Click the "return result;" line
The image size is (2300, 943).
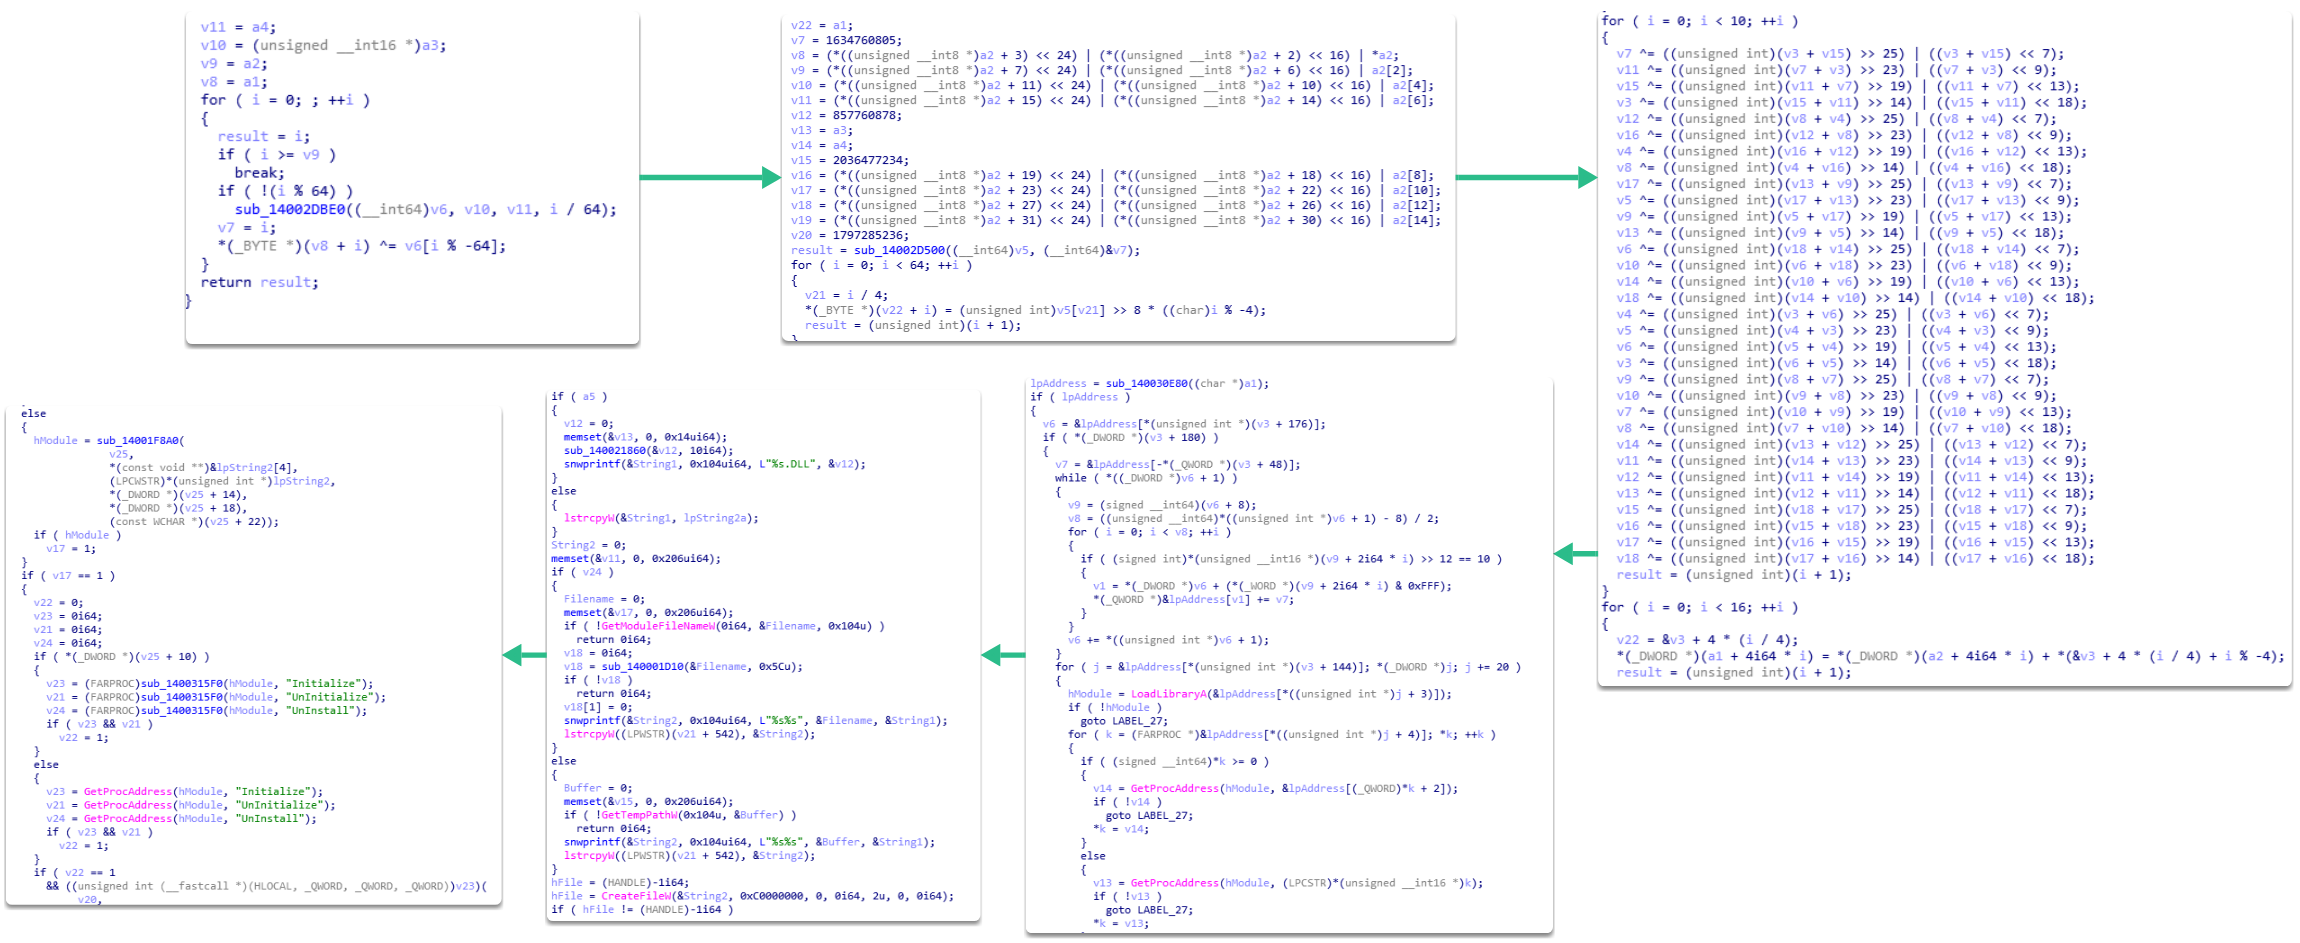pos(260,282)
